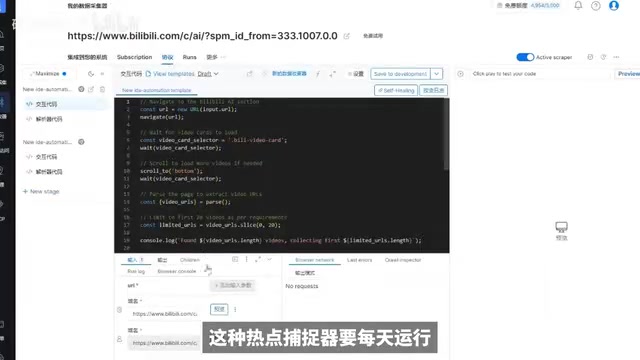Click the second bilibili URL input field
The image size is (640, 360).
click(x=165, y=343)
